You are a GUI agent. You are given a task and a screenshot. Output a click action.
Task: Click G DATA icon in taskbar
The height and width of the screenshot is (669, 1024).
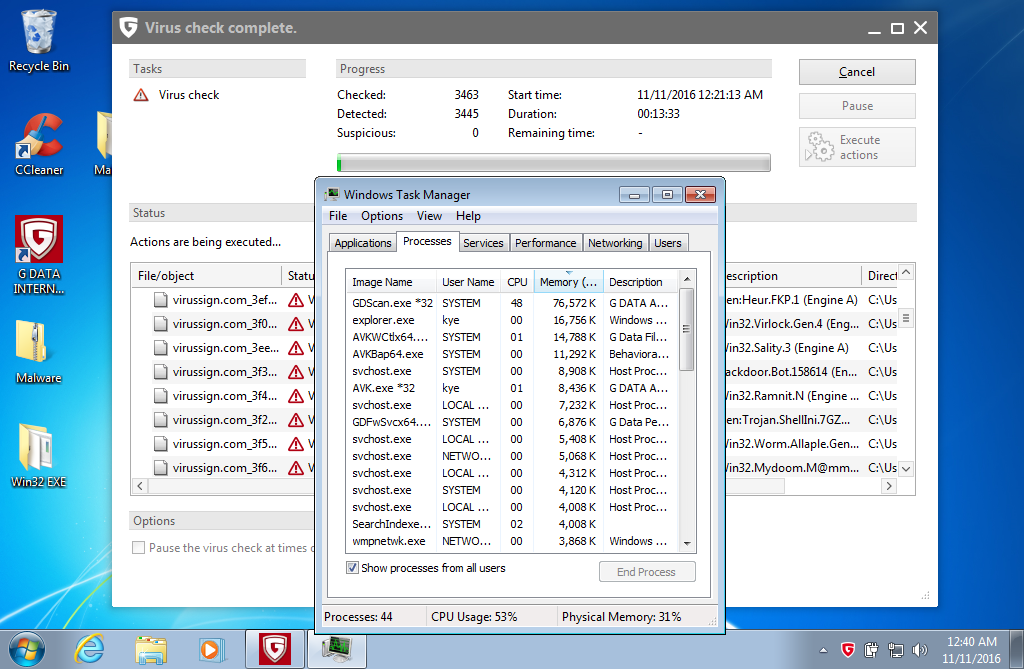[x=274, y=649]
